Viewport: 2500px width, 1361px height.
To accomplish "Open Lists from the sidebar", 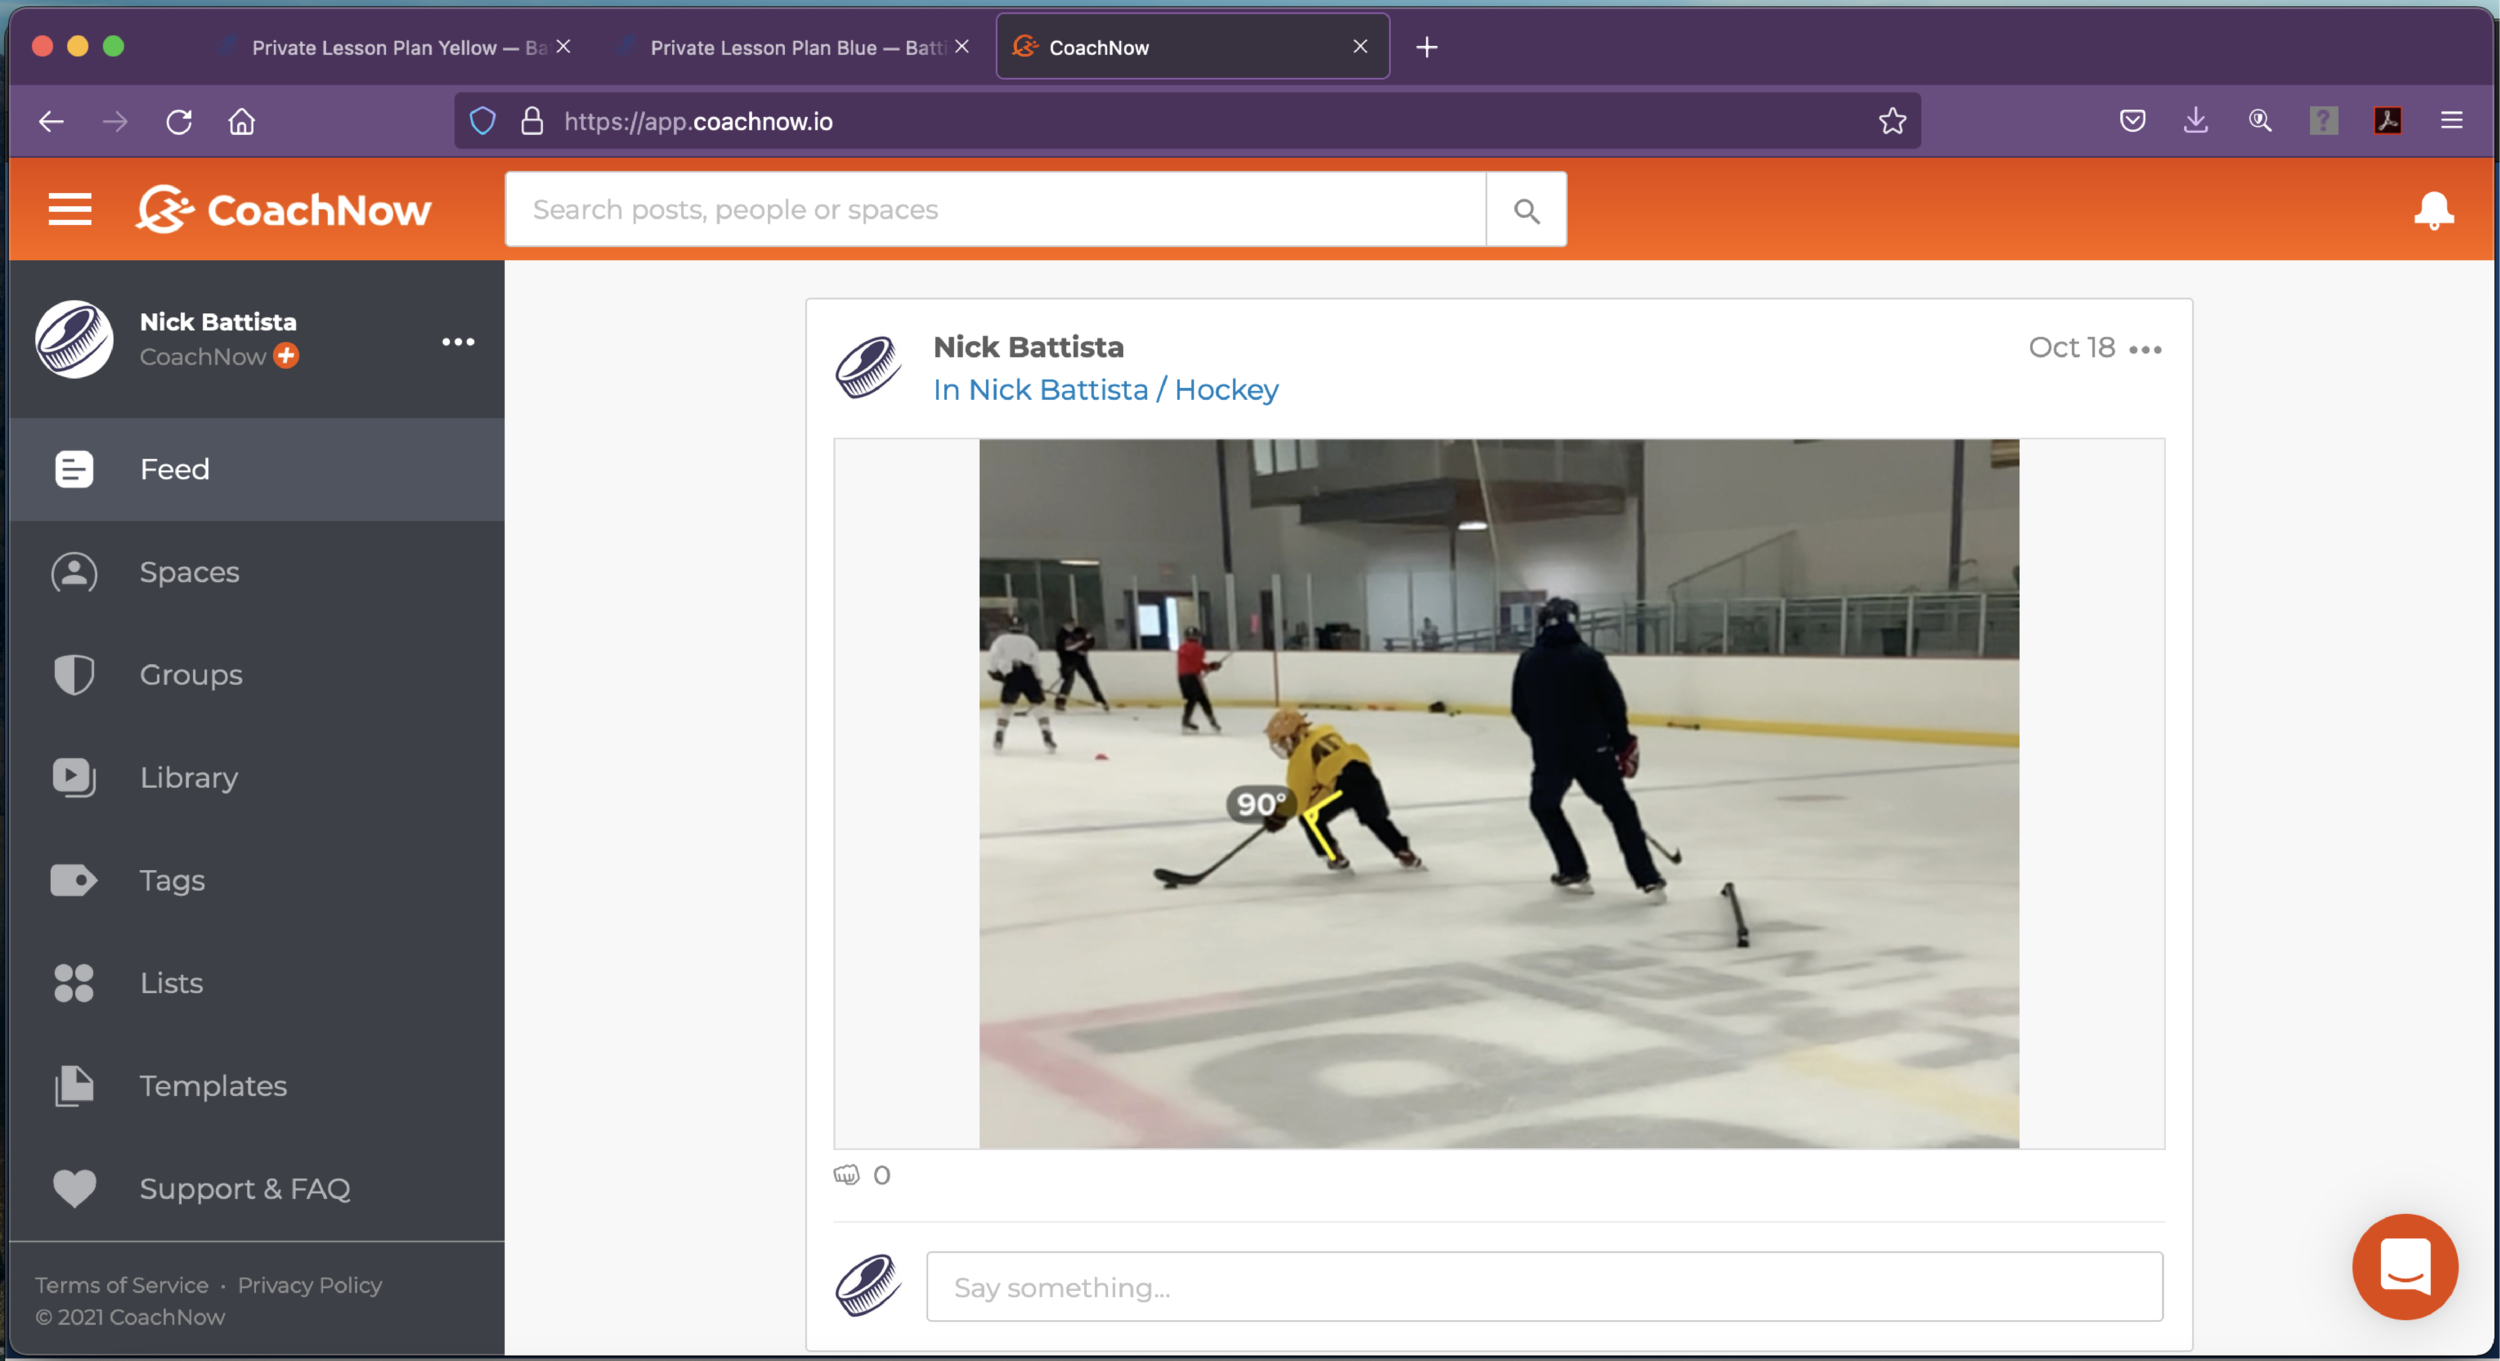I will (x=171, y=984).
